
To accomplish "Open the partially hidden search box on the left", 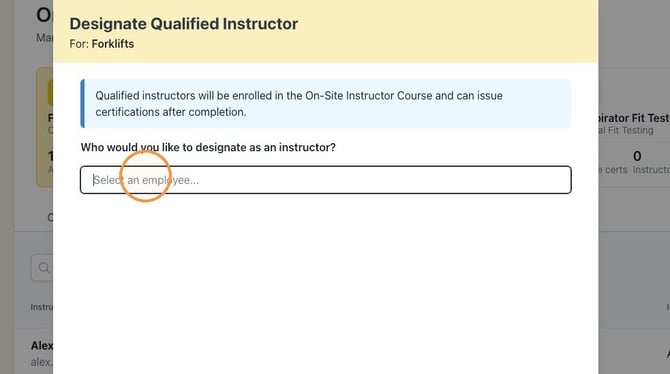I will (x=42, y=268).
